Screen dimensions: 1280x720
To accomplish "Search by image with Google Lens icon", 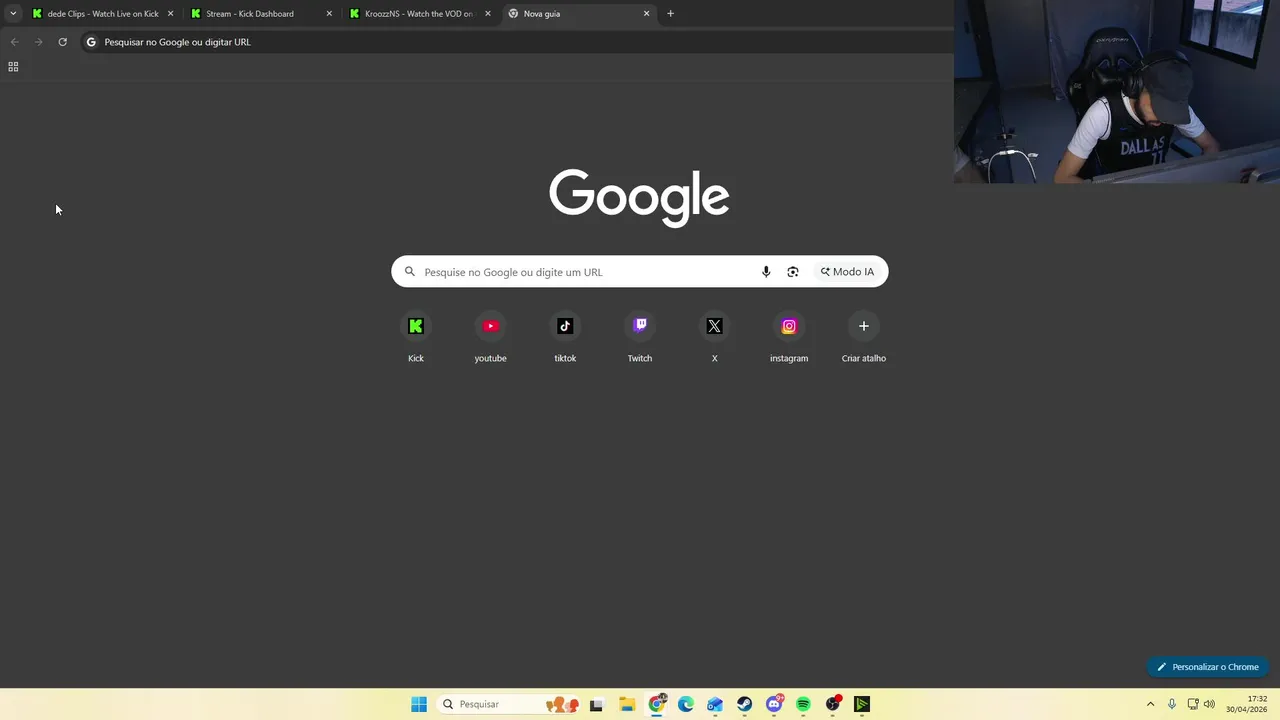I will tap(793, 272).
